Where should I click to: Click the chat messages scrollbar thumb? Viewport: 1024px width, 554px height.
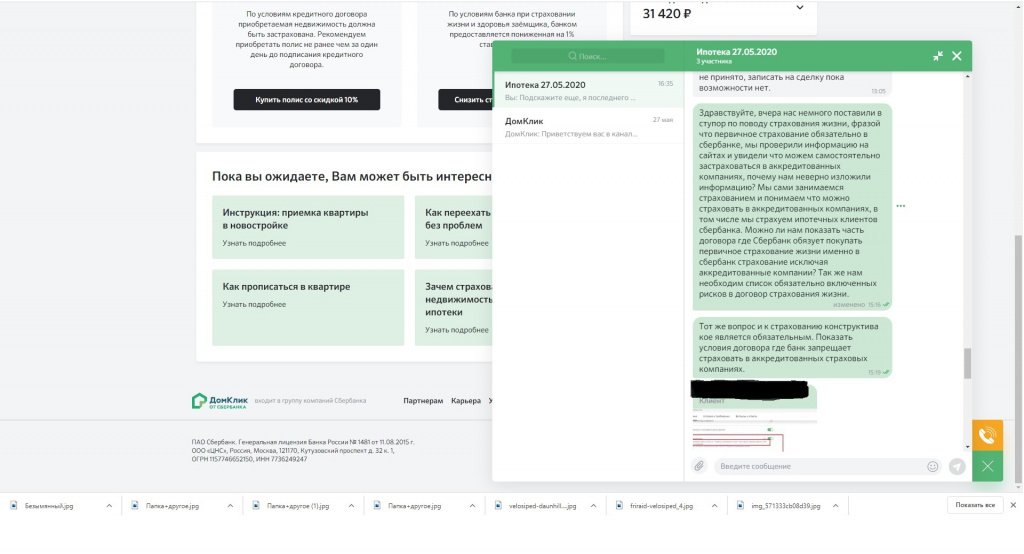967,363
